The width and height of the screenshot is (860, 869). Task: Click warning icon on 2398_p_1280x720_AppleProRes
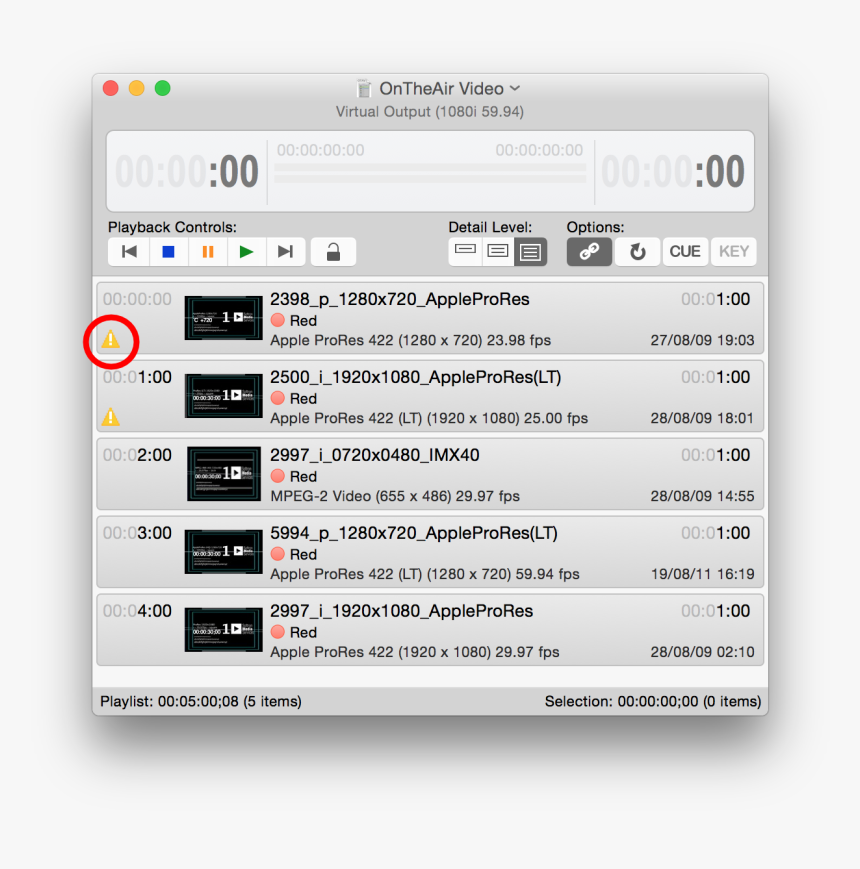111,339
